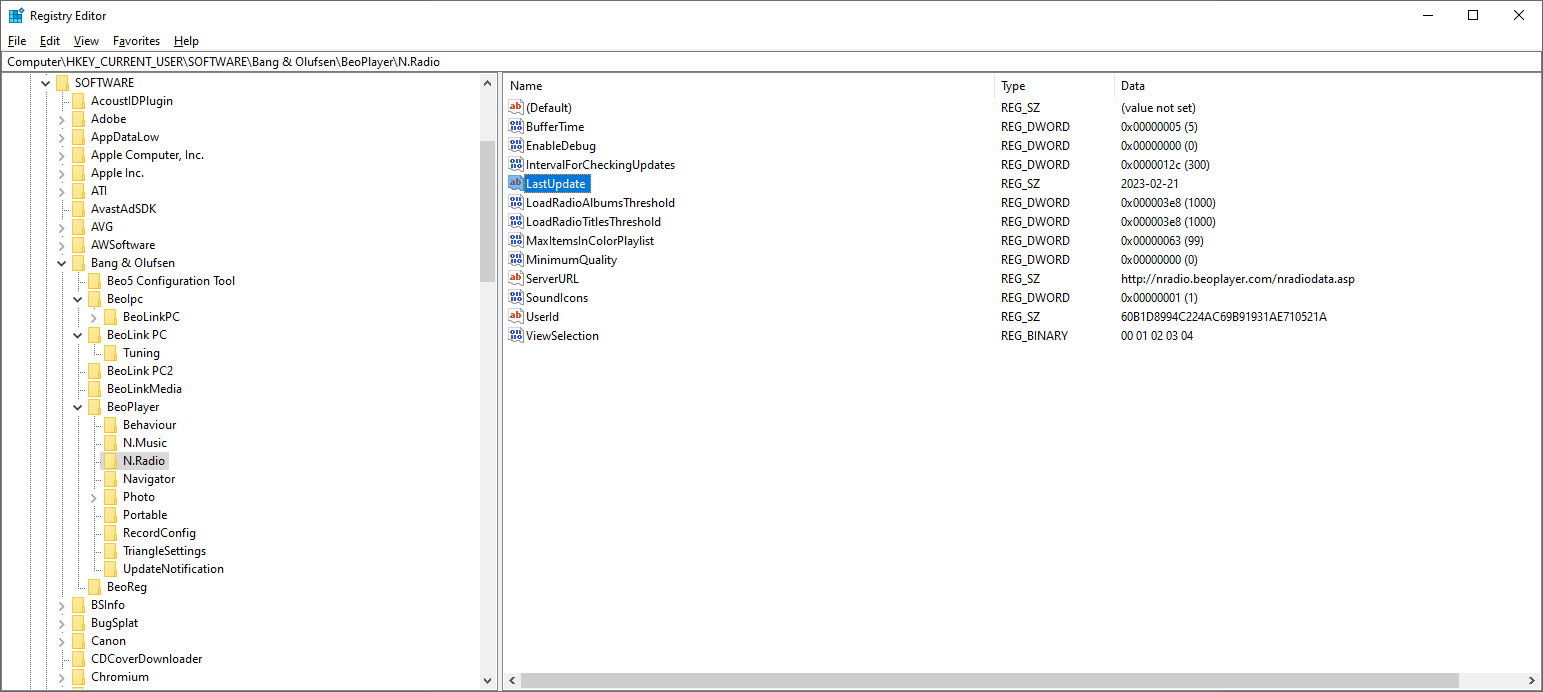Image resolution: width=1543 pixels, height=692 pixels.
Task: Open the Edit menu
Action: [50, 41]
